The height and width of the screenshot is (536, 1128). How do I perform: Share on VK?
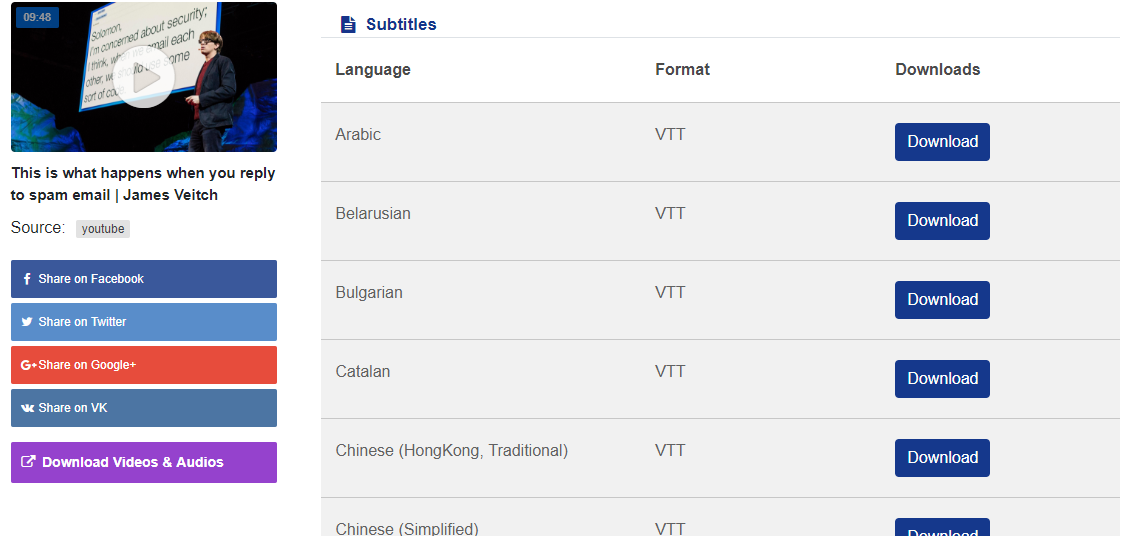(143, 408)
